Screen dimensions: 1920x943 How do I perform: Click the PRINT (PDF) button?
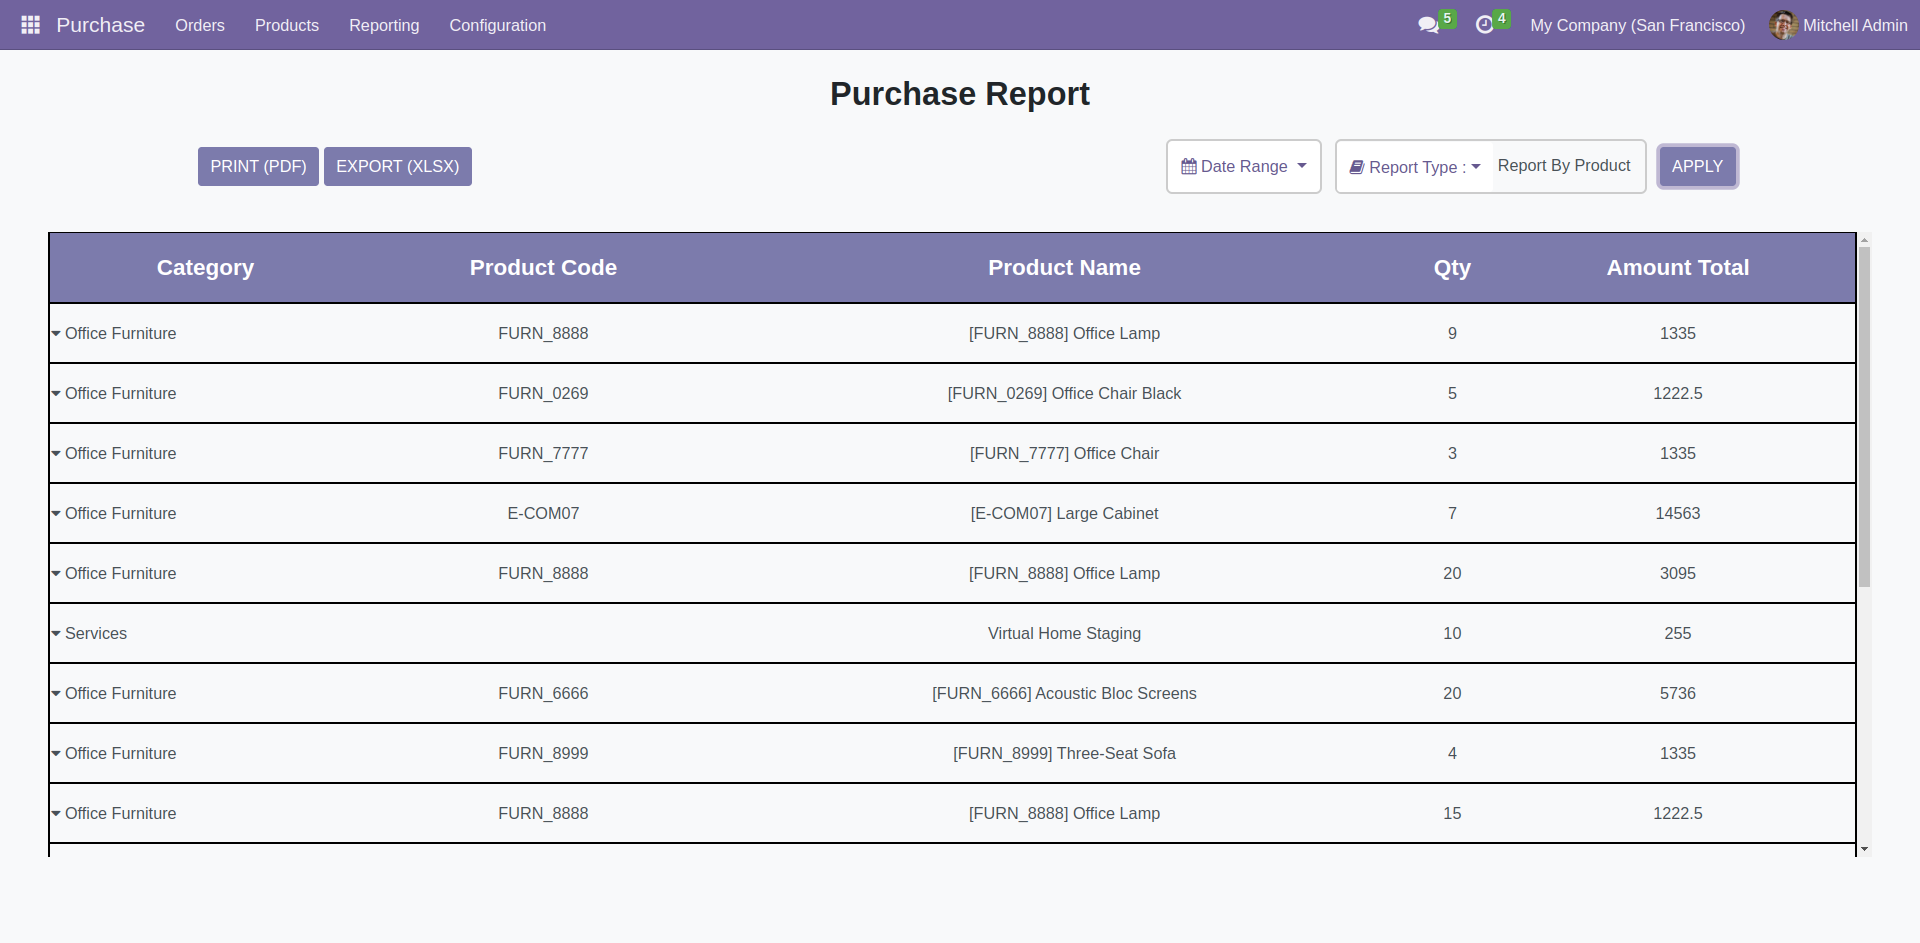258,166
